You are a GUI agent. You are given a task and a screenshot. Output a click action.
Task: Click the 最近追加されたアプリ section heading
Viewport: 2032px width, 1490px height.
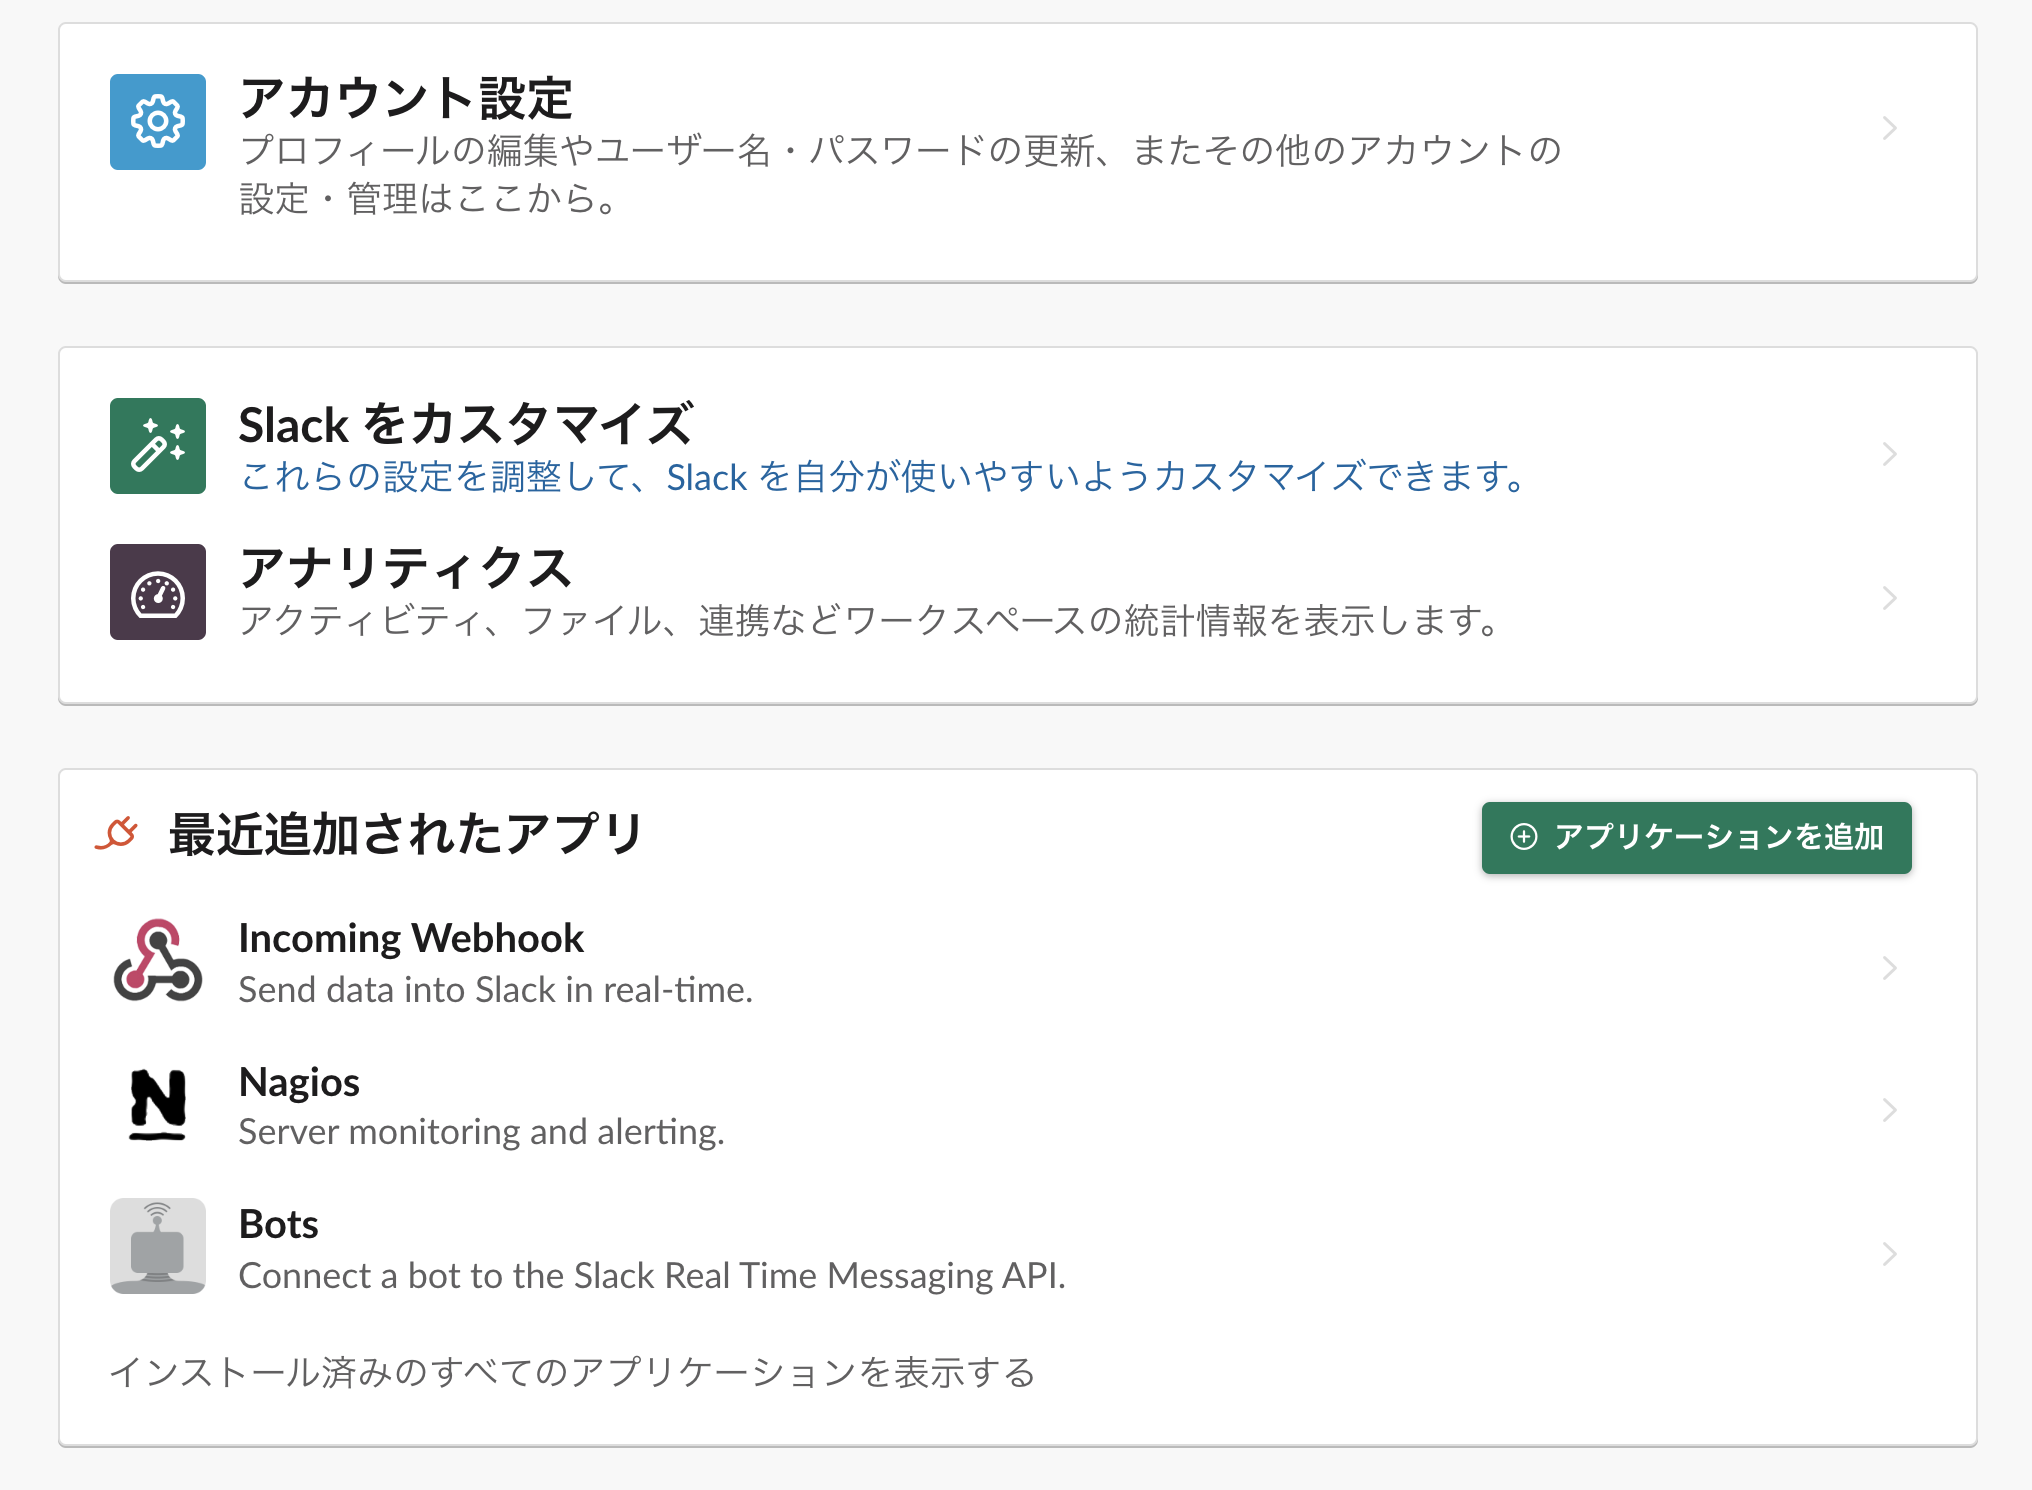pos(406,834)
